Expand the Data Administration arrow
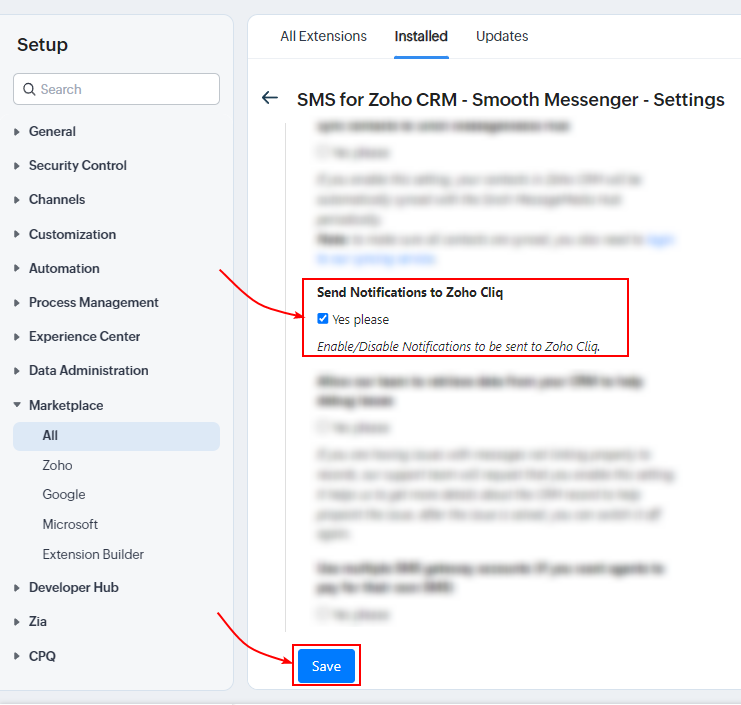 click(17, 371)
